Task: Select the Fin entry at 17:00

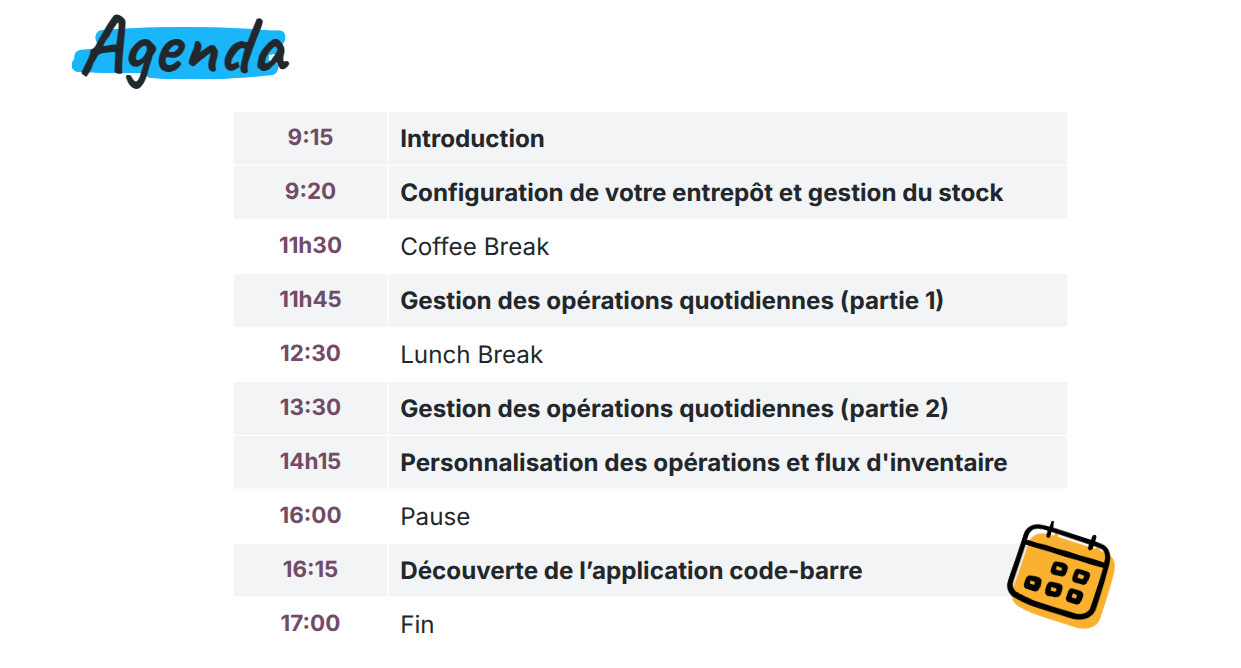Action: coord(417,625)
